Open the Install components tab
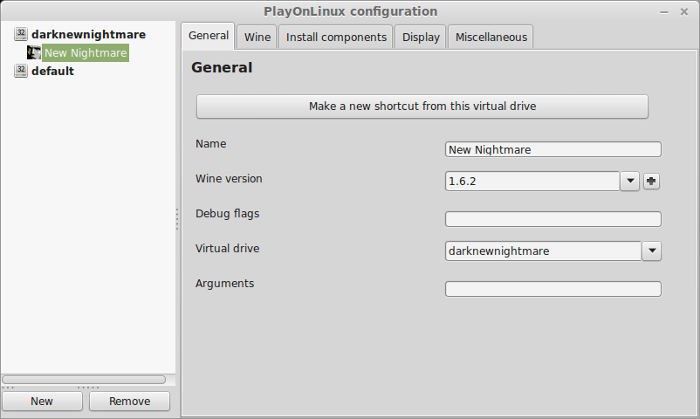Viewport: 700px width, 419px height. point(336,37)
